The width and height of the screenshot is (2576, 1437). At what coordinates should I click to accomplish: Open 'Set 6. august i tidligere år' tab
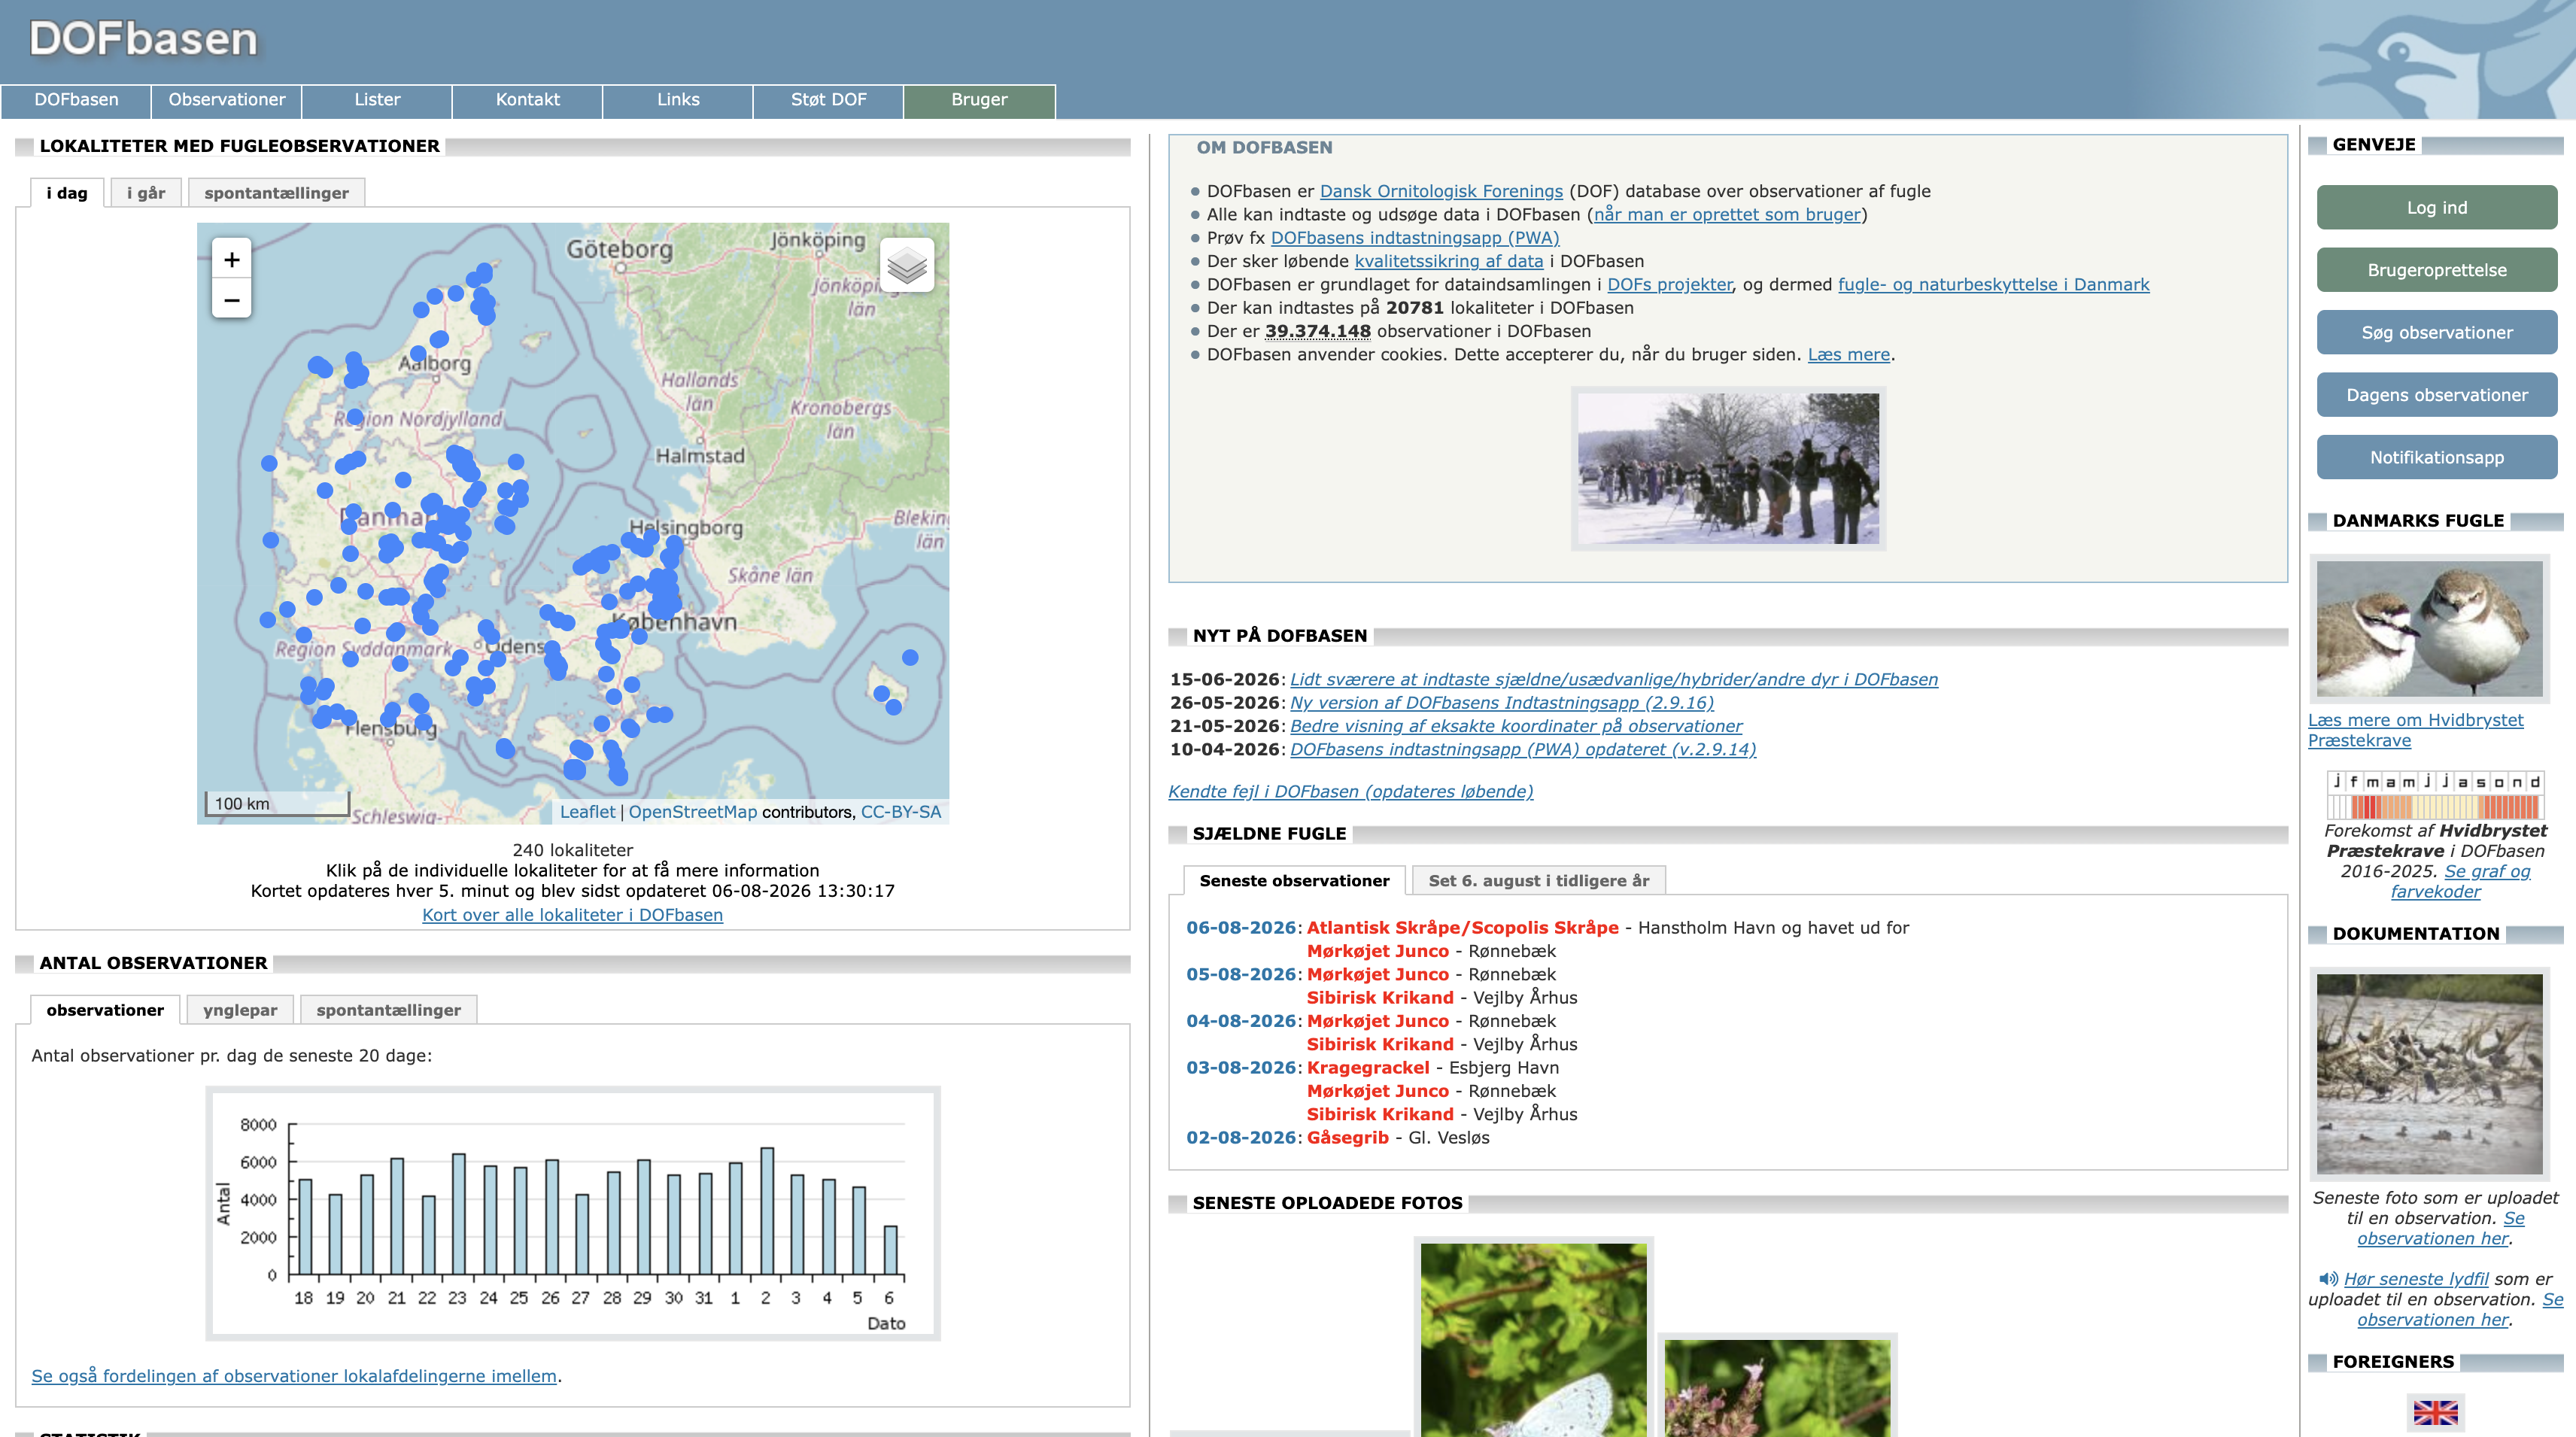pyautogui.click(x=1539, y=881)
